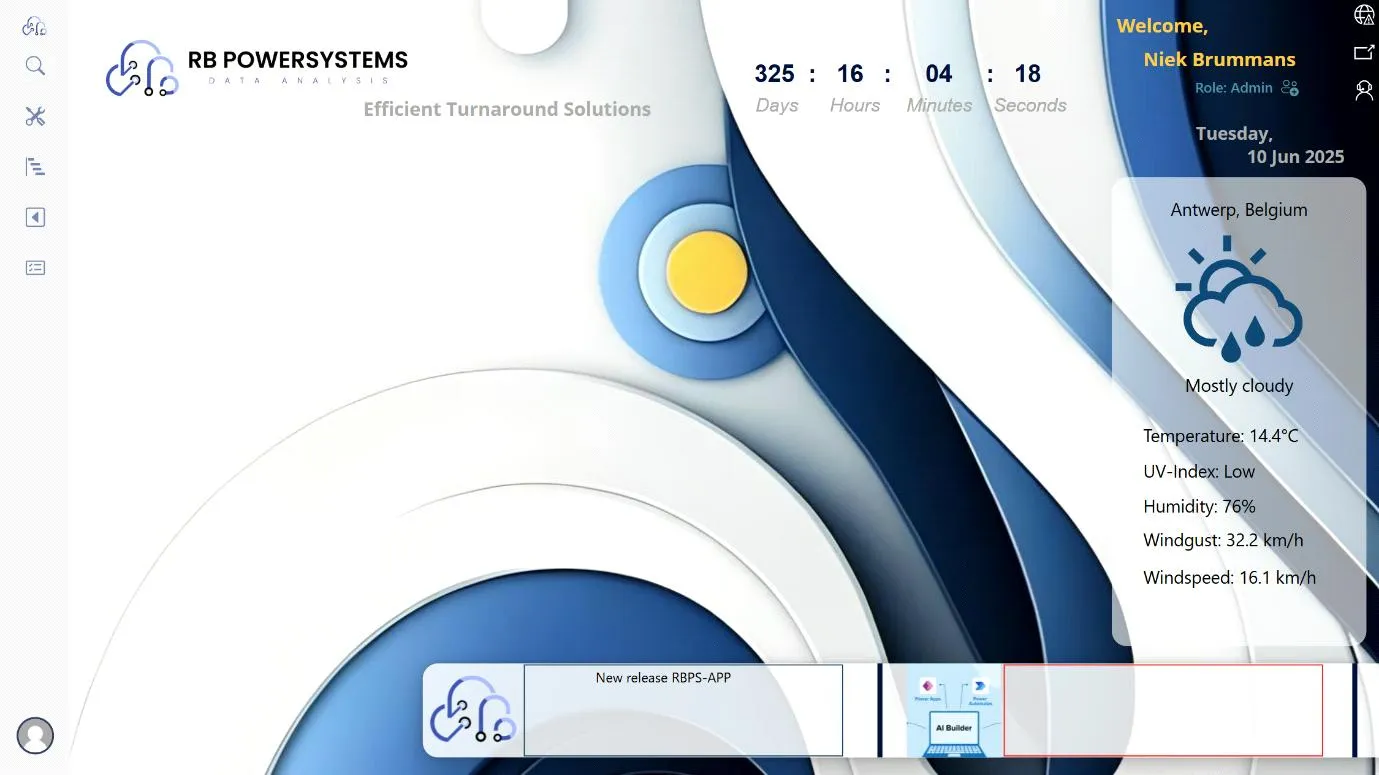Image resolution: width=1379 pixels, height=775 pixels.
Task: Click the 'Humidity: 76%' entry
Action: [x=1199, y=506]
